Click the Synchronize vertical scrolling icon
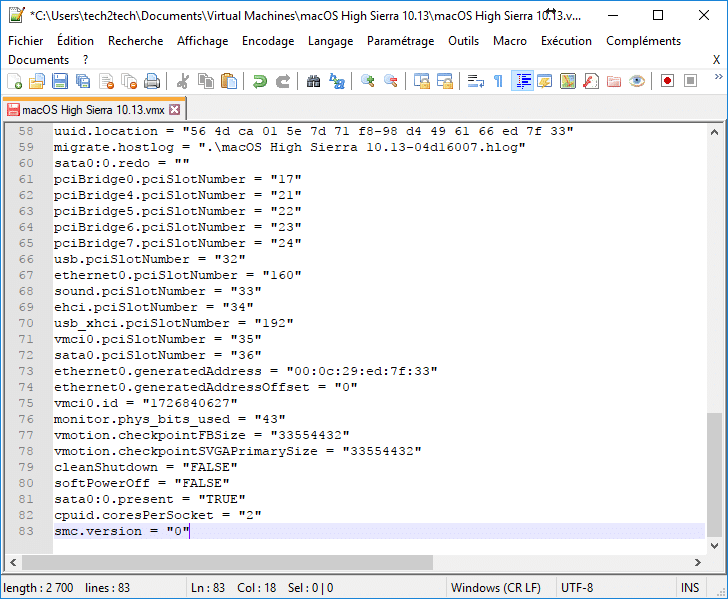This screenshot has width=728, height=599. pos(422,82)
